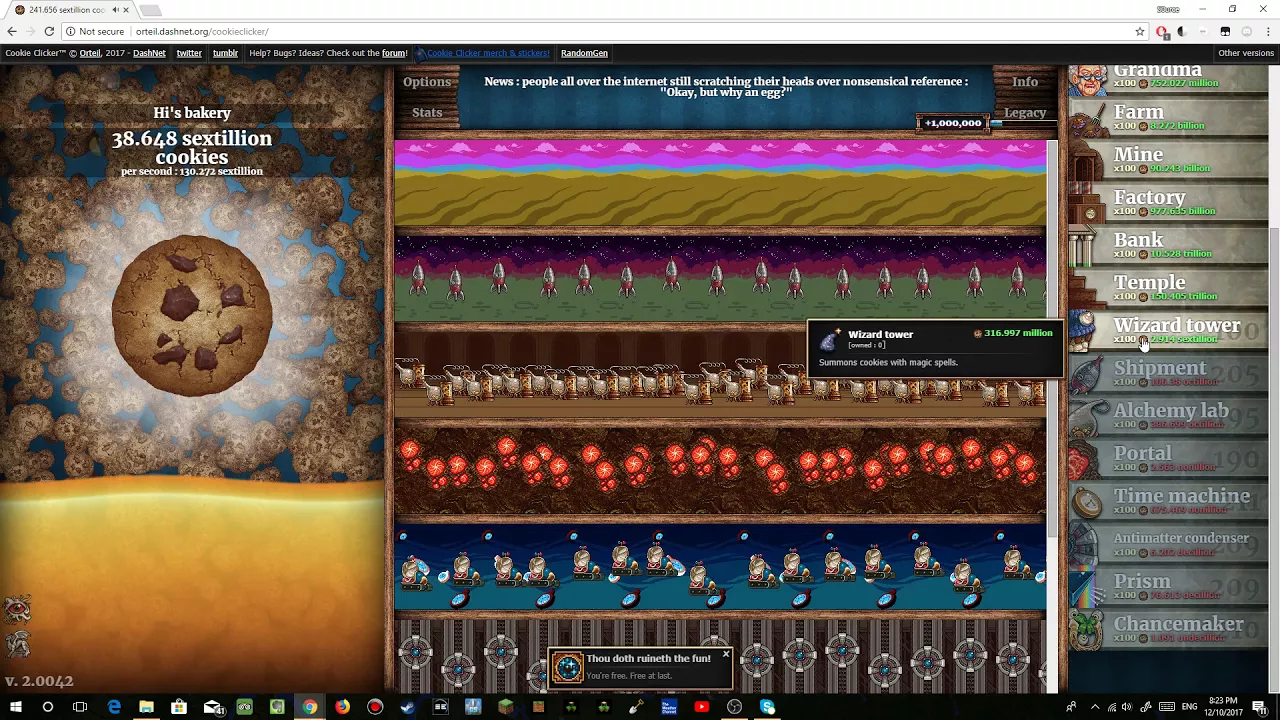This screenshot has width=1280, height=720.
Task: Select the Chancemaker store item
Action: (x=1168, y=630)
